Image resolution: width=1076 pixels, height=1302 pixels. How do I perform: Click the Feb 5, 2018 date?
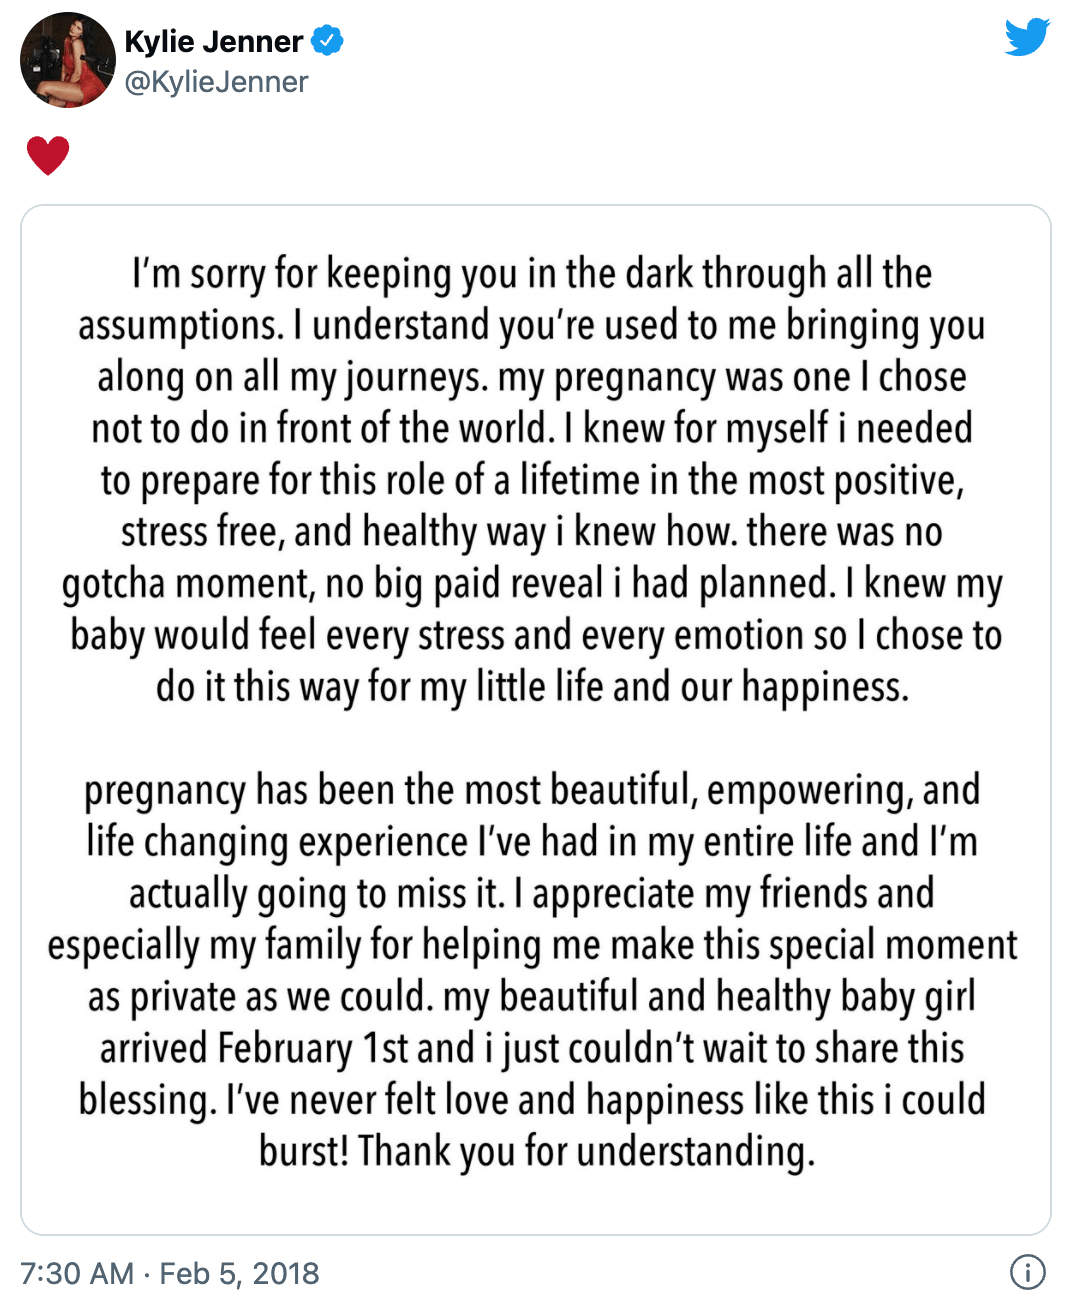click(239, 1273)
